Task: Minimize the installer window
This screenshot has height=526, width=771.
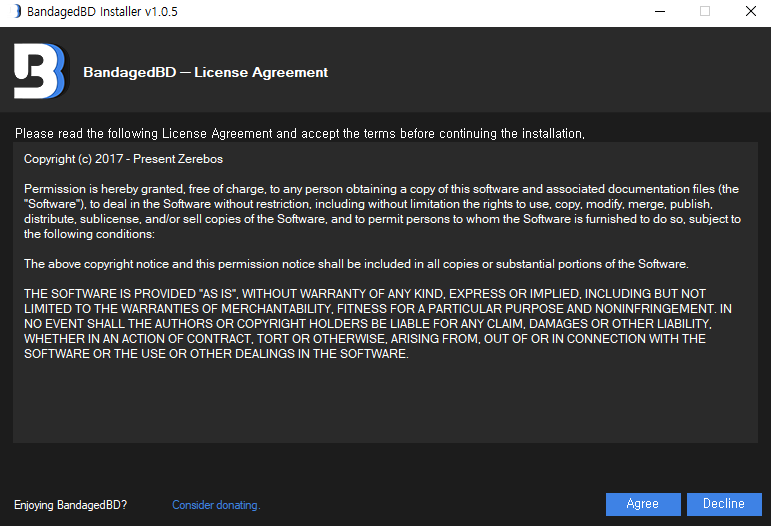Action: 660,11
